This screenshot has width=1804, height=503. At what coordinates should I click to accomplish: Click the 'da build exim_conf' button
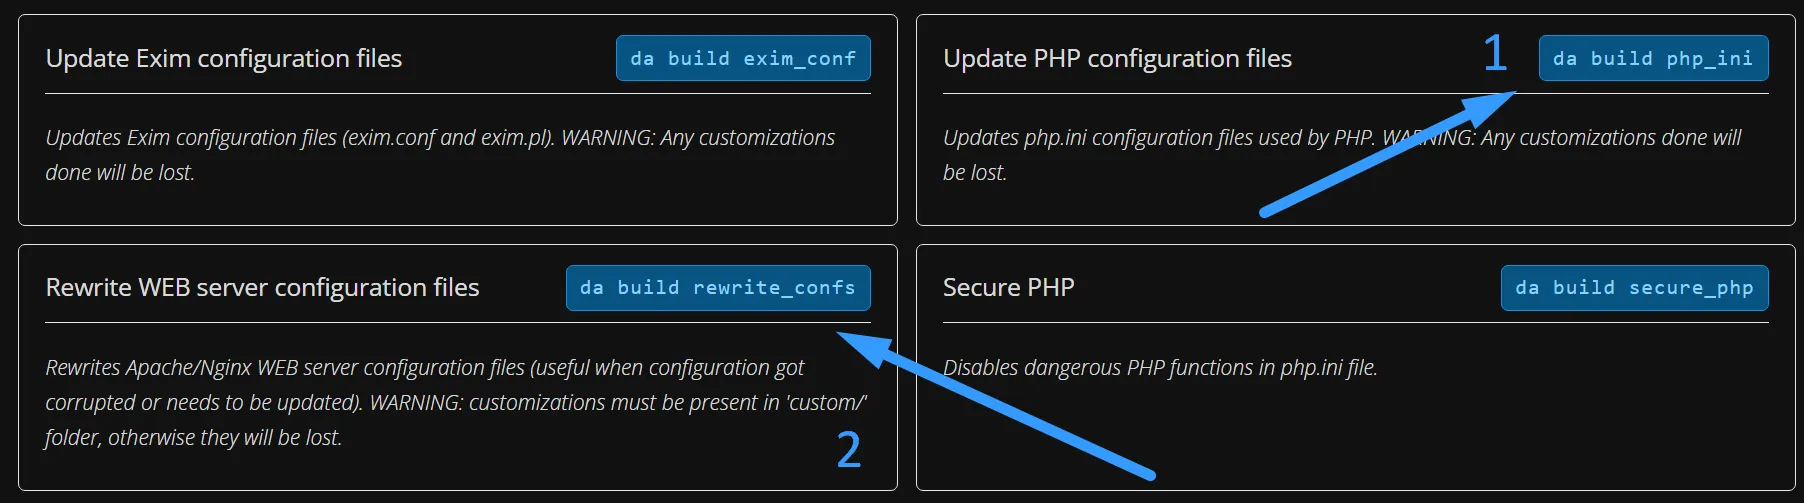tap(743, 58)
